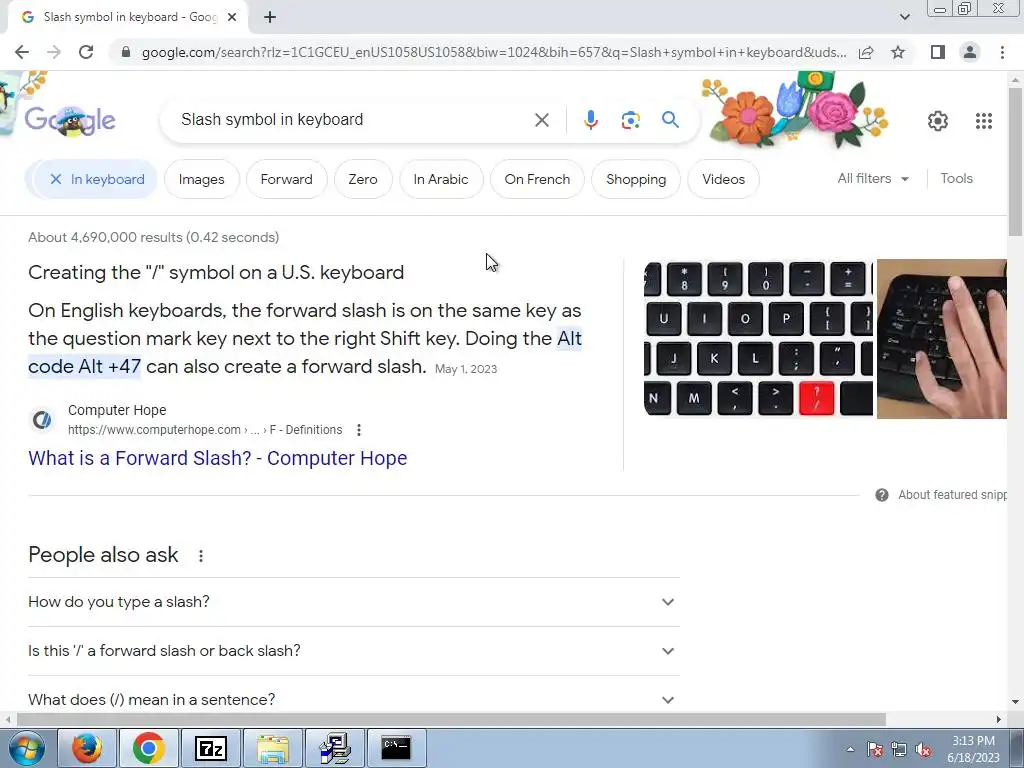
Task: Show hidden system tray icons
Action: point(850,749)
